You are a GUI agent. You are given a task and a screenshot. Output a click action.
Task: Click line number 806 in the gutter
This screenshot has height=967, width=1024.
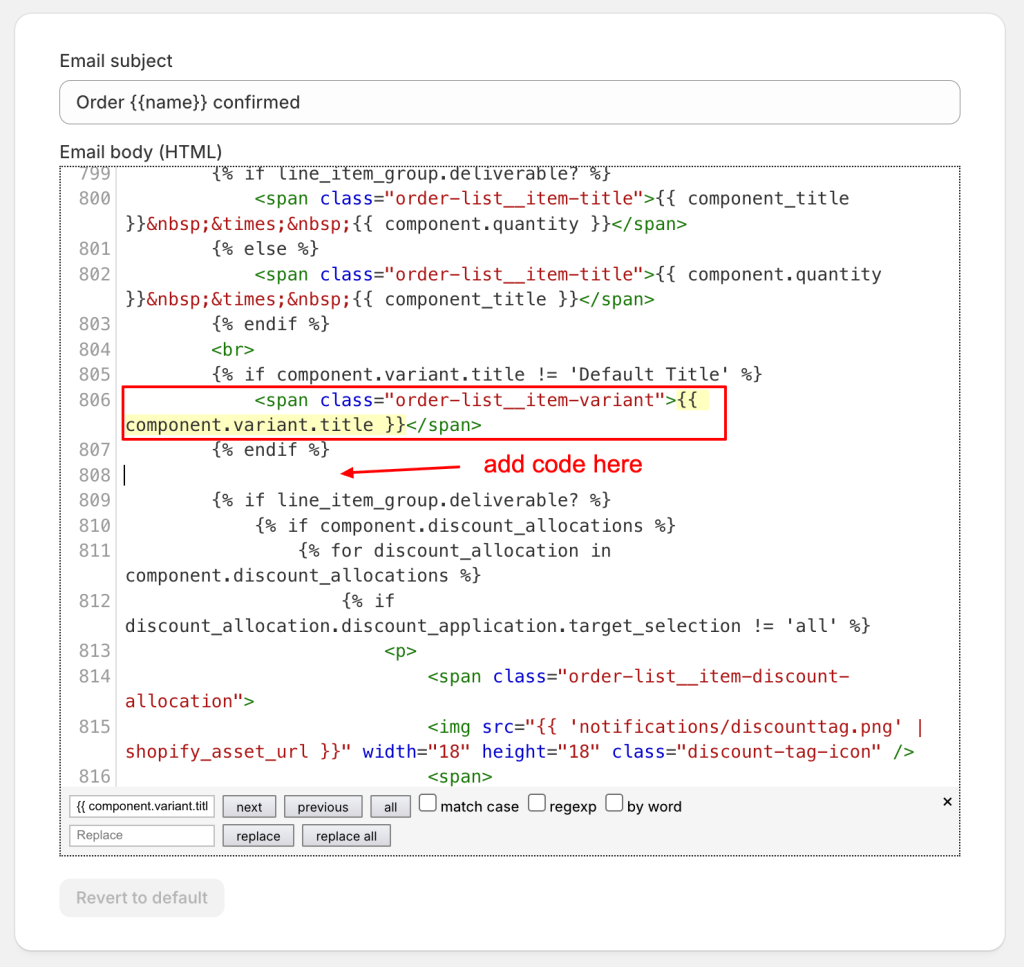pos(94,400)
